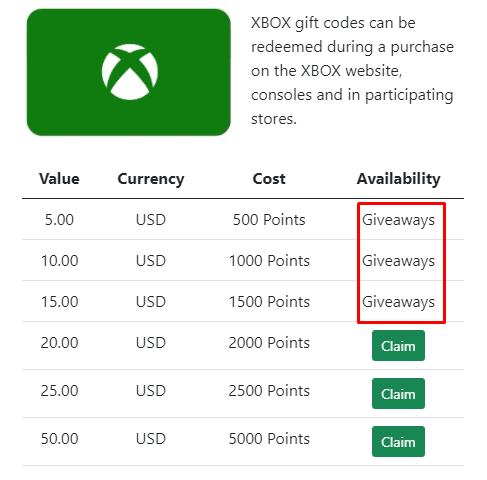Image resolution: width=487 pixels, height=480 pixels.
Task: Select the 2000 Points cost cell
Action: pyautogui.click(x=269, y=343)
